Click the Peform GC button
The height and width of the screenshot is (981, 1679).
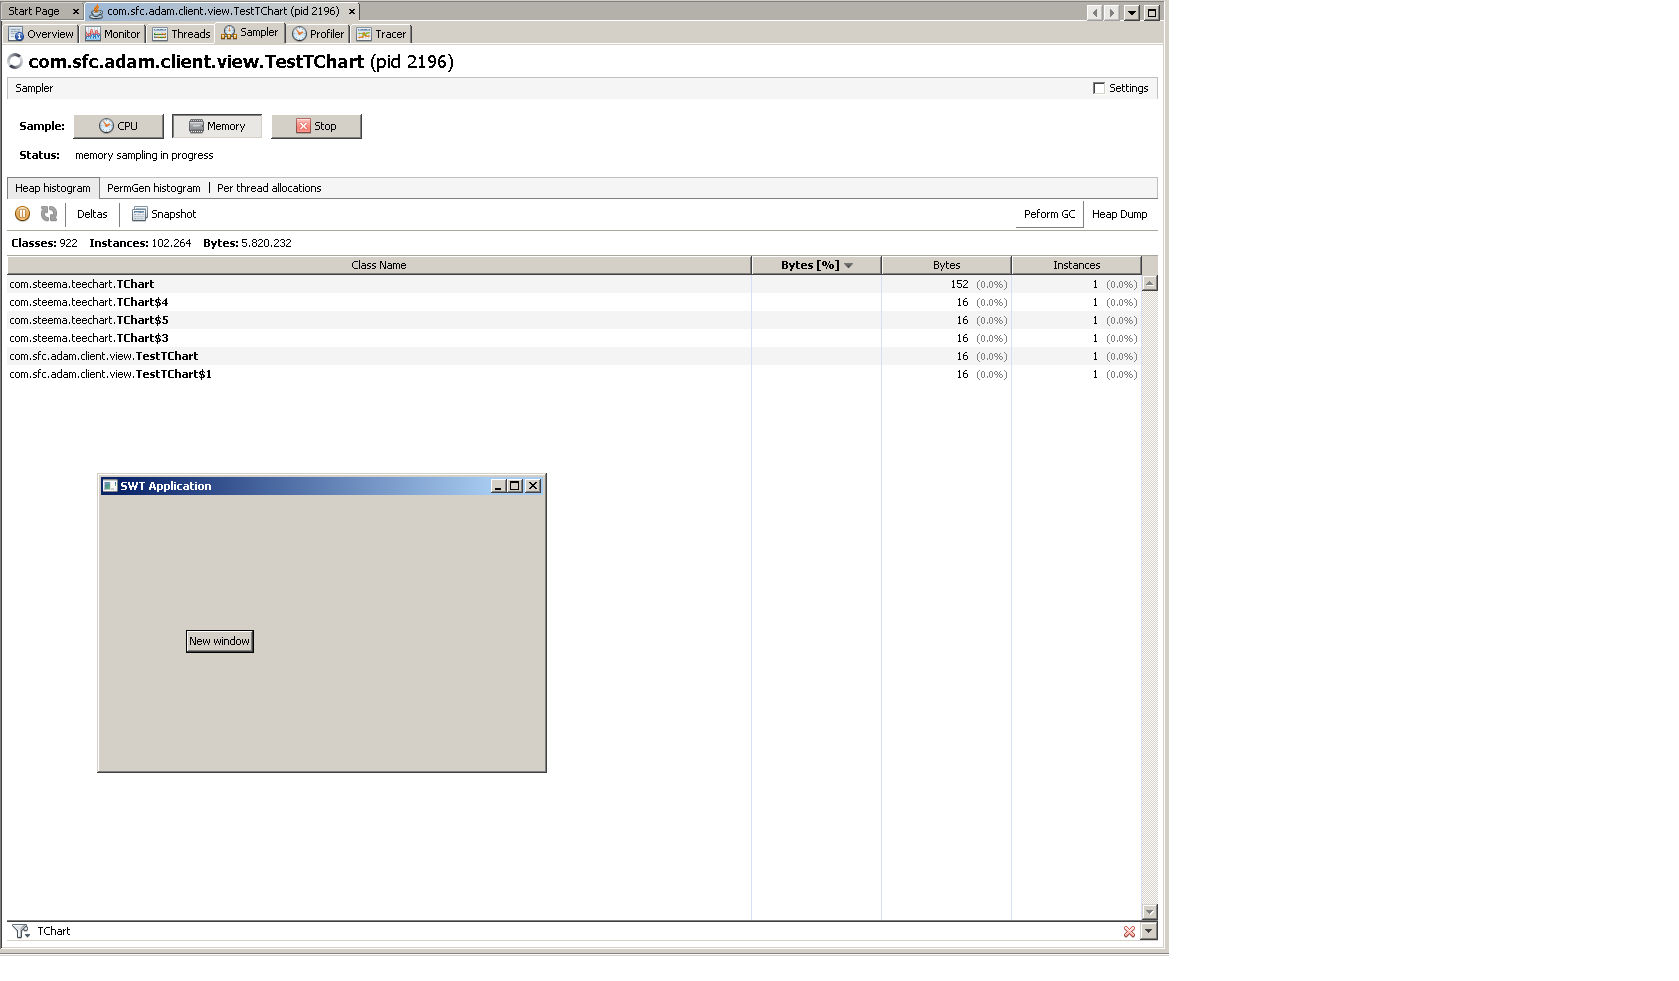point(1049,214)
